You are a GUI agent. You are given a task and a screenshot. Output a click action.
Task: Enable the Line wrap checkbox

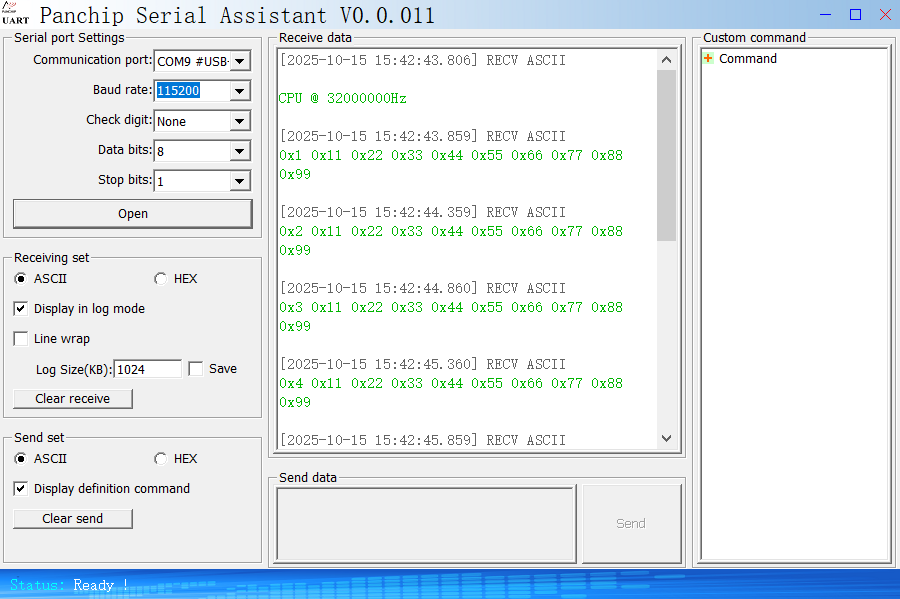[21, 339]
